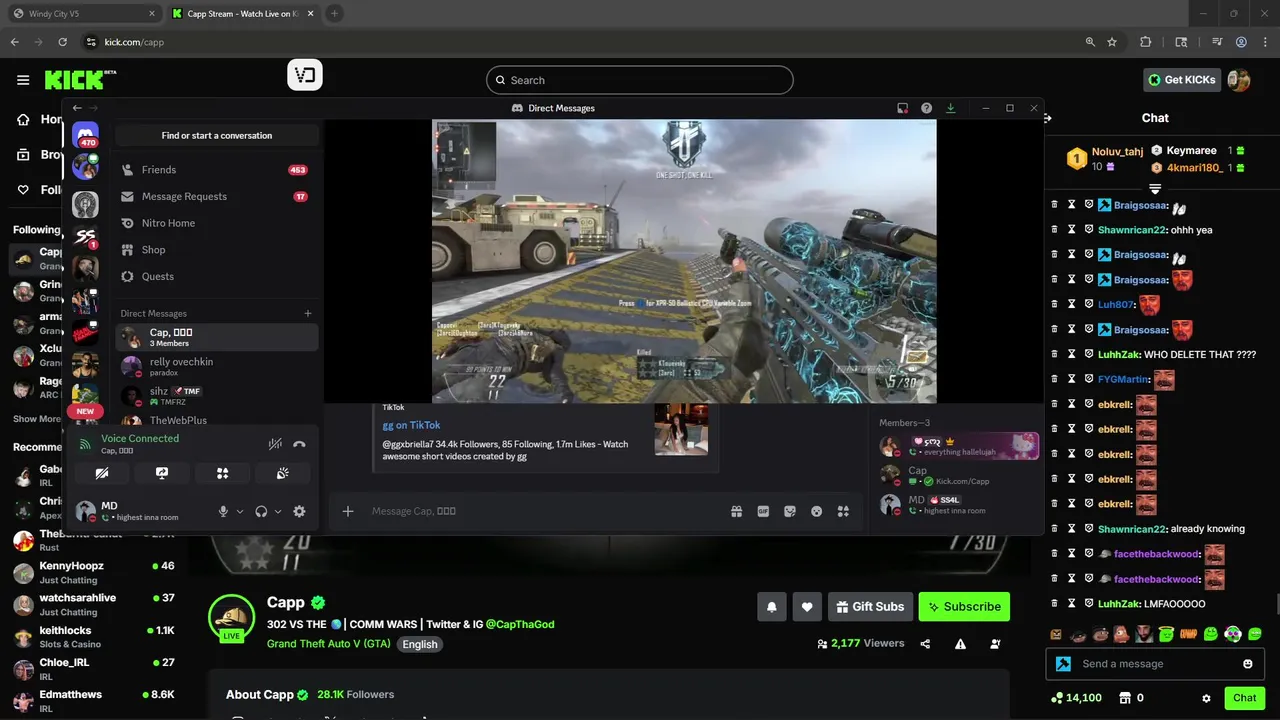1280x720 pixels.
Task: Collapse the Kick chat panel arrow
Action: [1048, 118]
